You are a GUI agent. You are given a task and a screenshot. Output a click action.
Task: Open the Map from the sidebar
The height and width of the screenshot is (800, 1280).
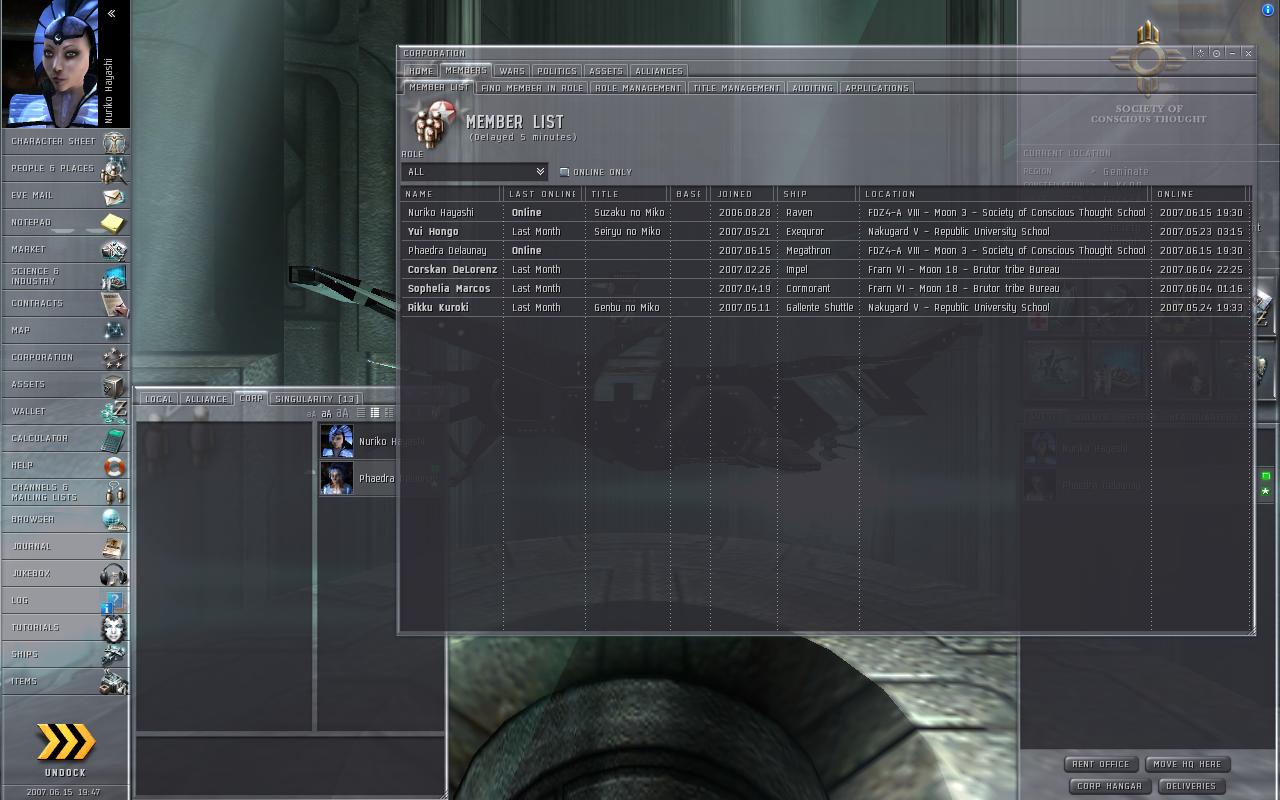coord(65,330)
